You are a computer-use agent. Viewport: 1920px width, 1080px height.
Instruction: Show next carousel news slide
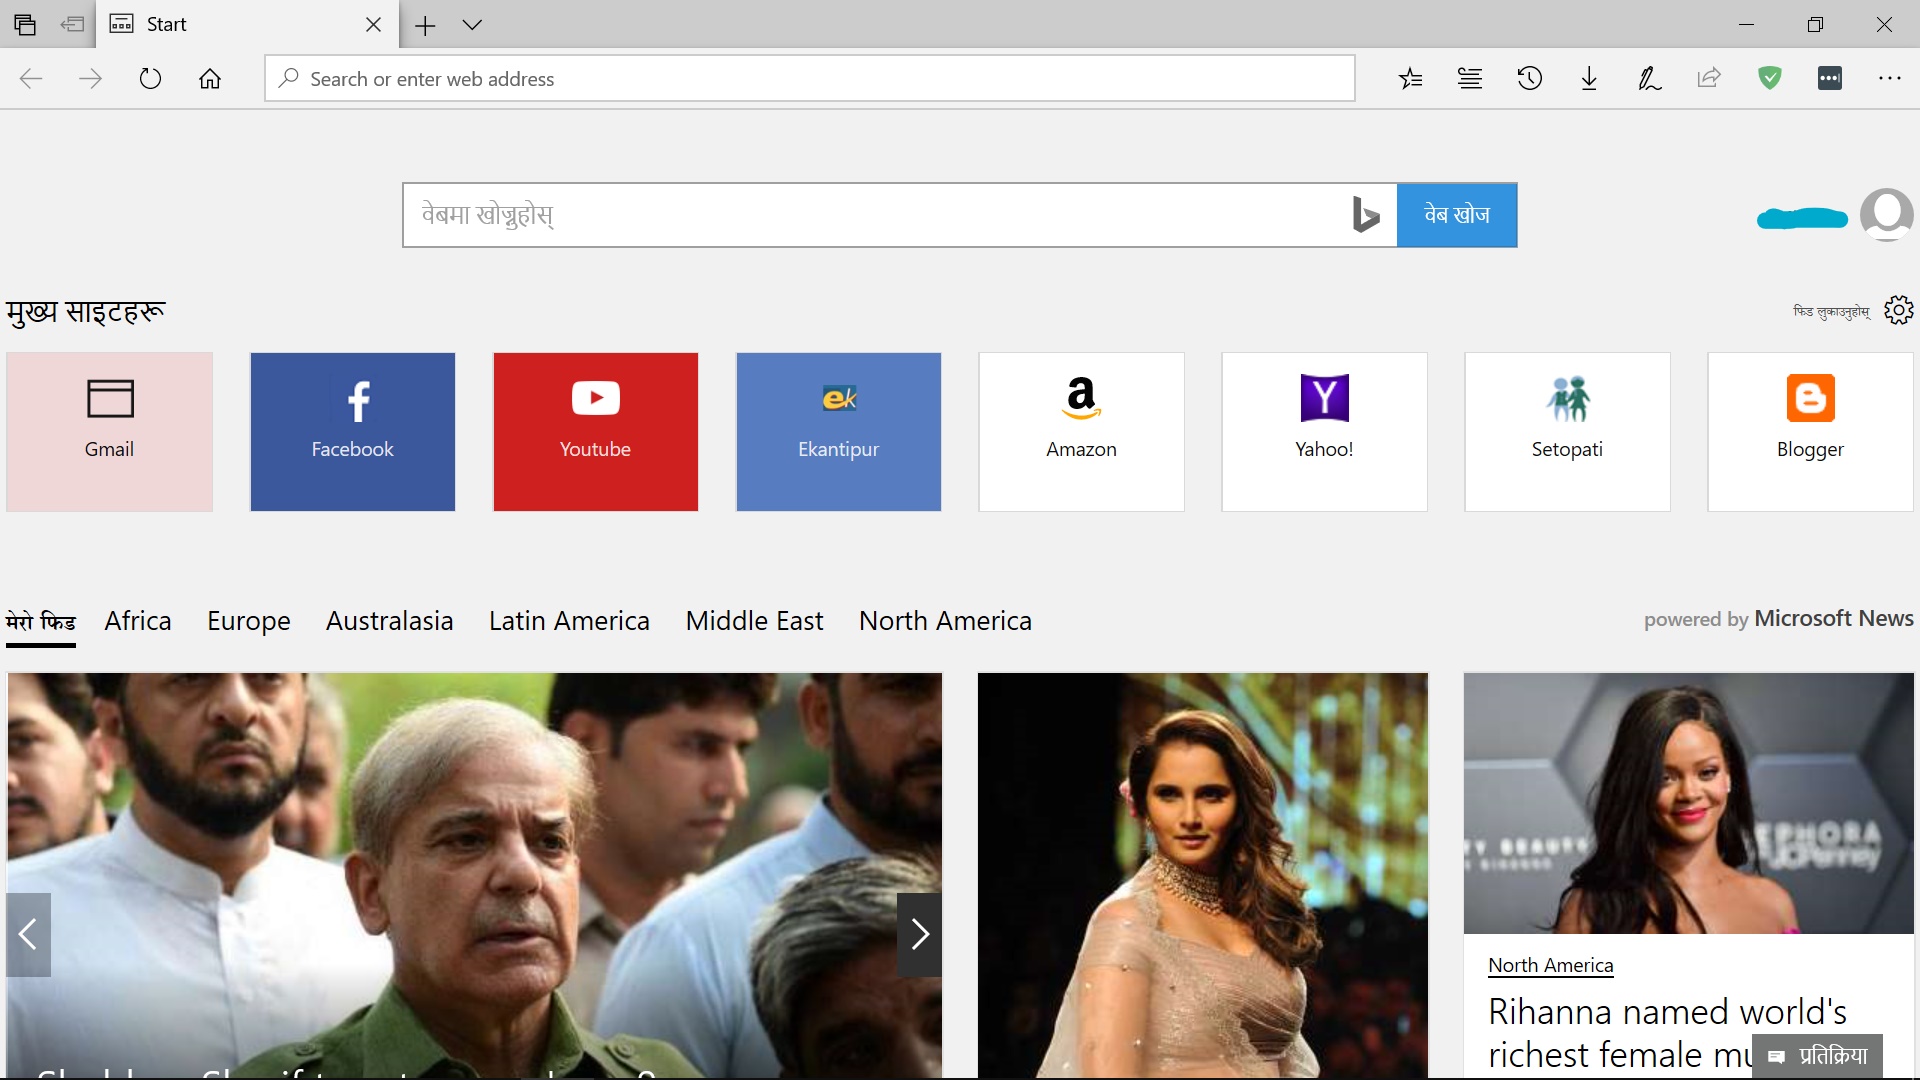(920, 935)
